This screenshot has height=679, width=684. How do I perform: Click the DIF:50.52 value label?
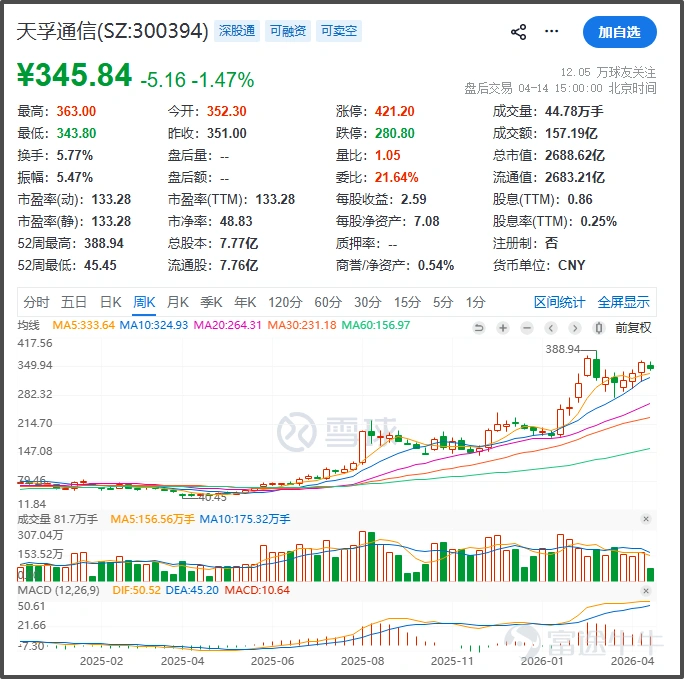click(137, 590)
